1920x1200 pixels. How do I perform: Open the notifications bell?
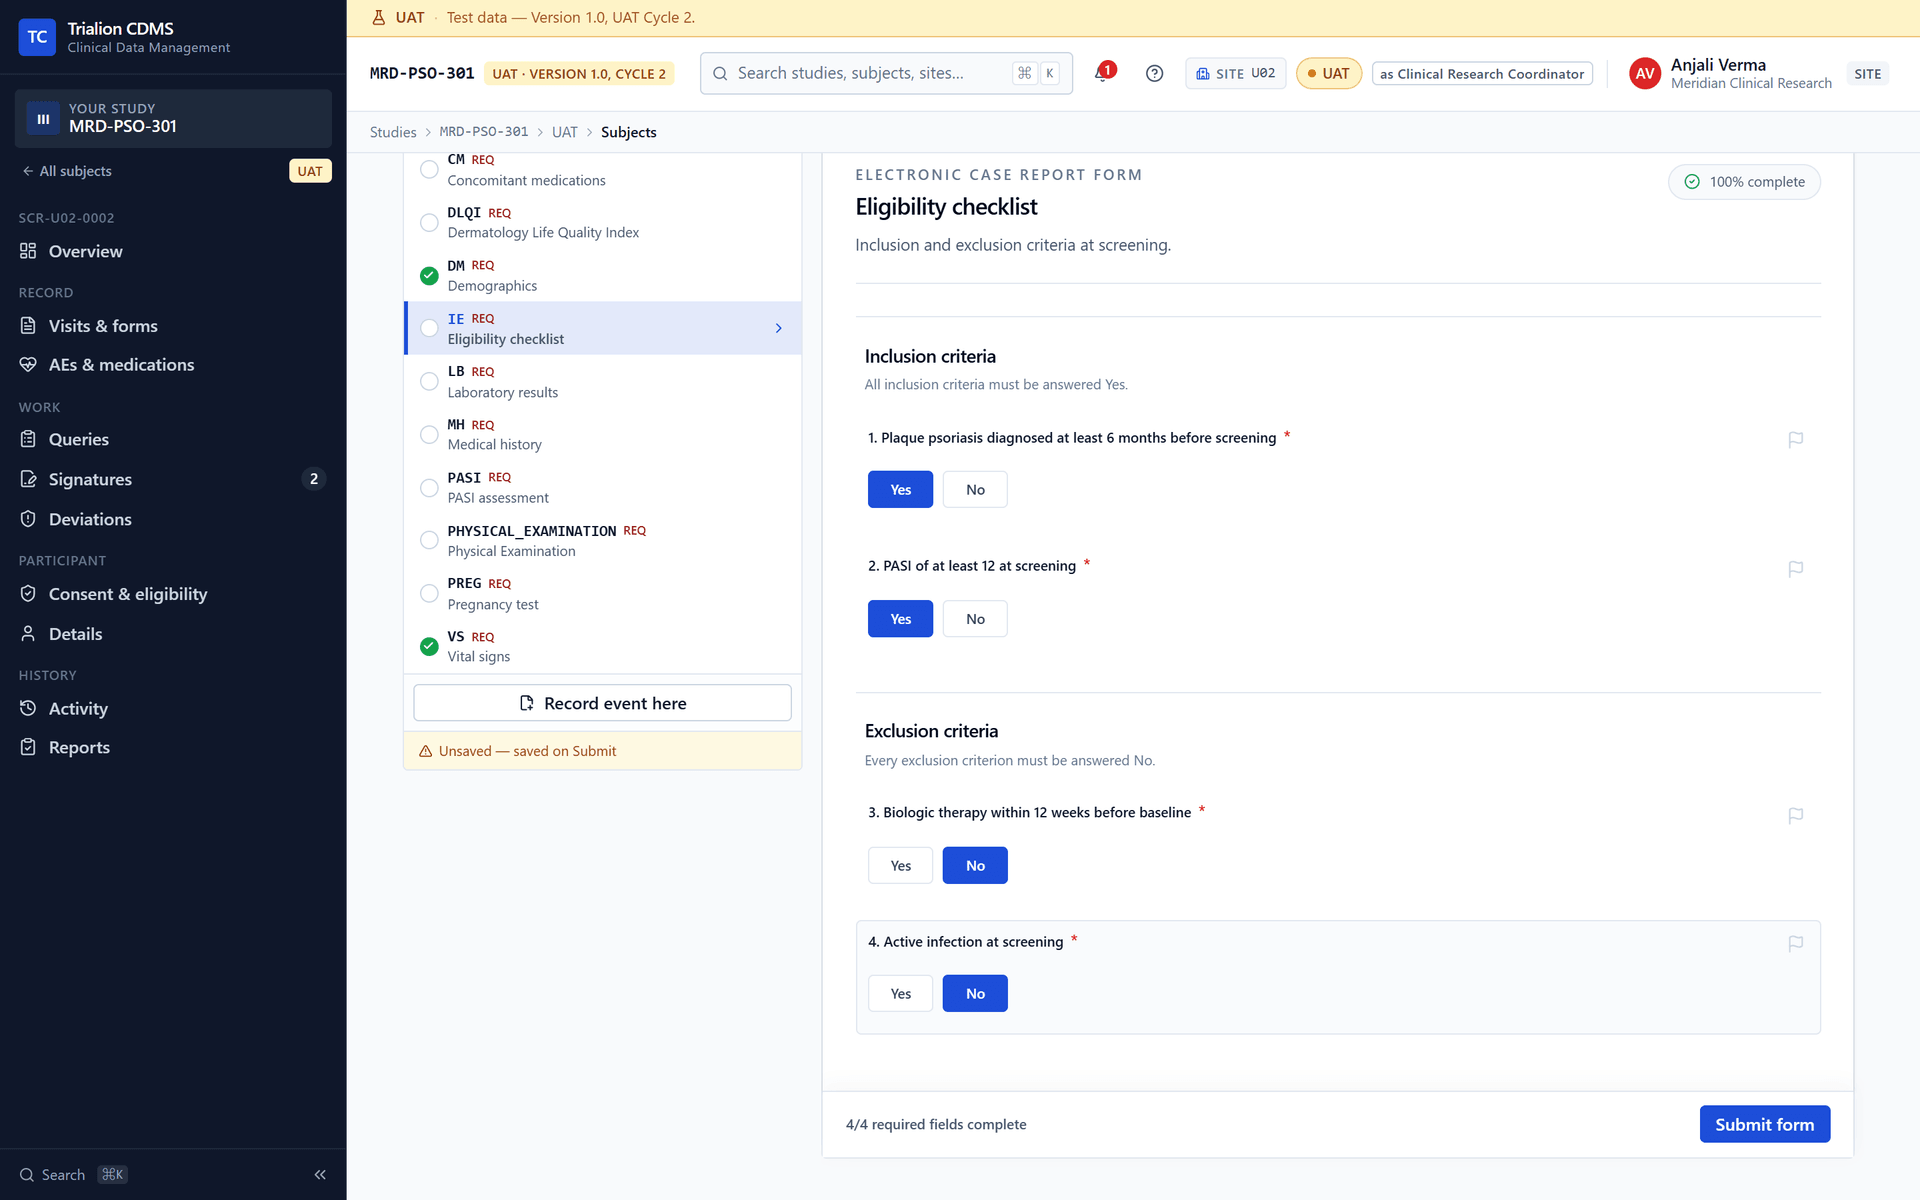1103,73
